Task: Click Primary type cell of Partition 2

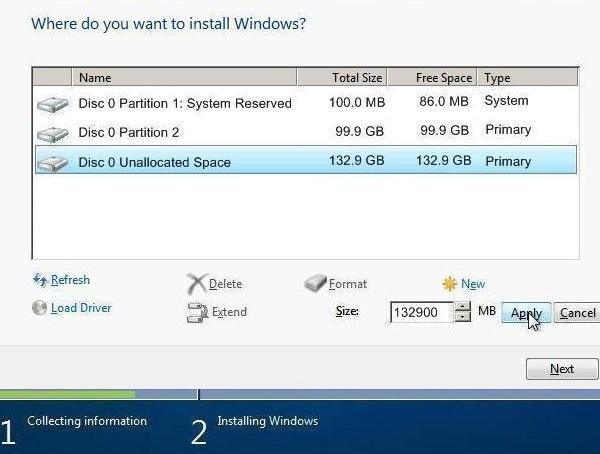Action: [x=508, y=130]
